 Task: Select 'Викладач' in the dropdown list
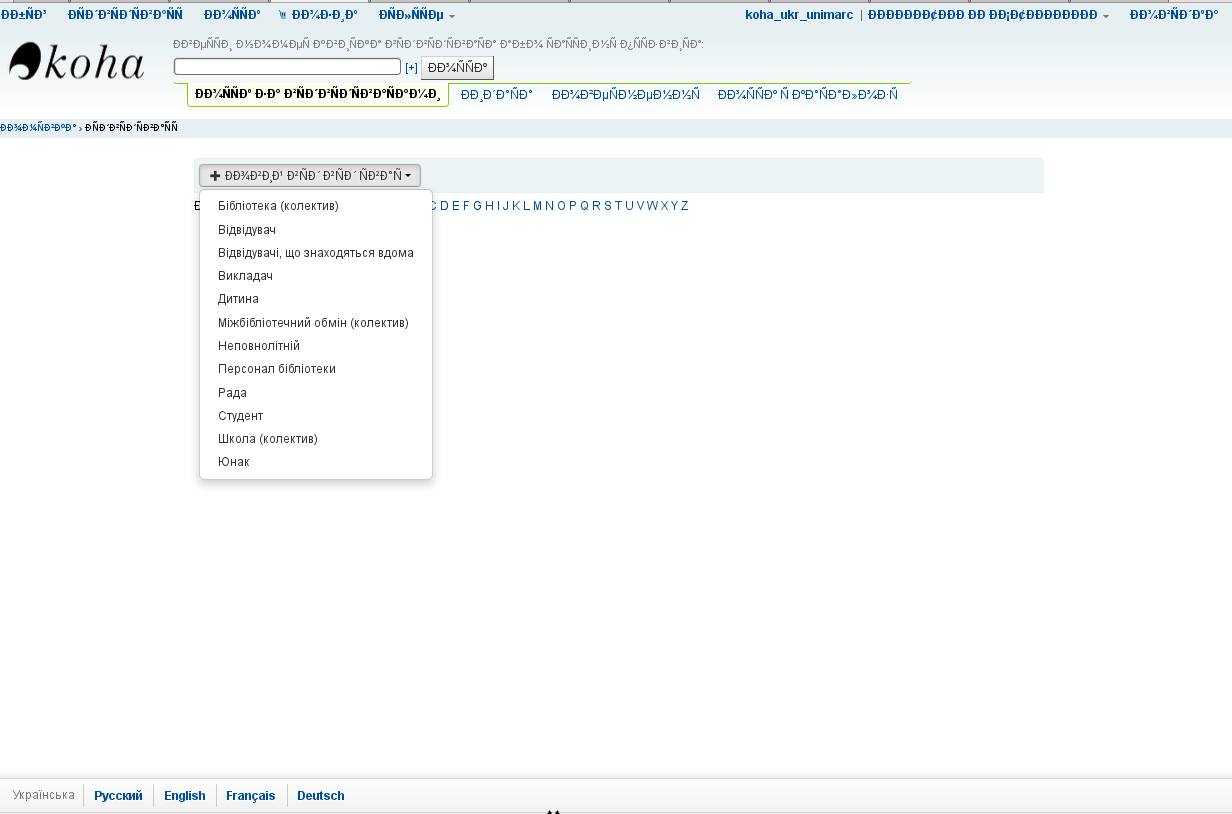pyautogui.click(x=245, y=276)
